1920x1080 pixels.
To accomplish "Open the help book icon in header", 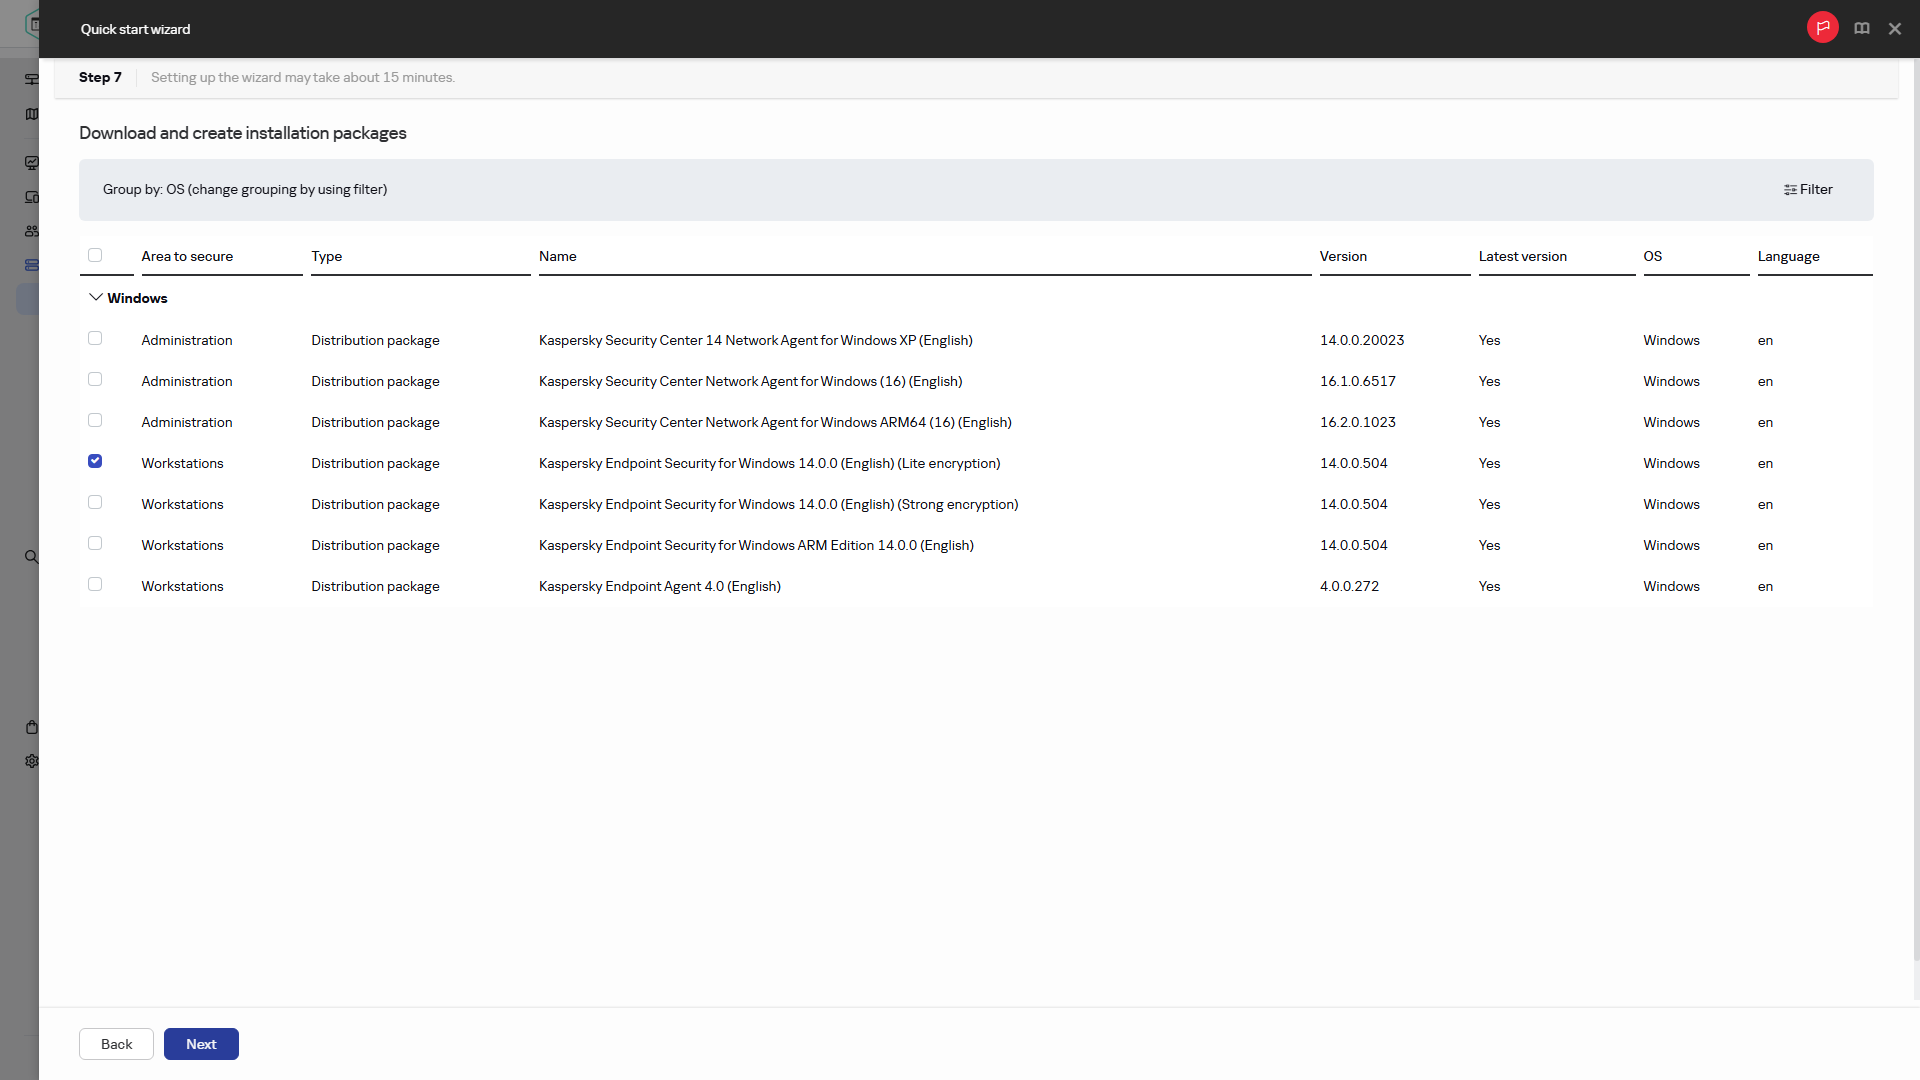I will click(1862, 29).
